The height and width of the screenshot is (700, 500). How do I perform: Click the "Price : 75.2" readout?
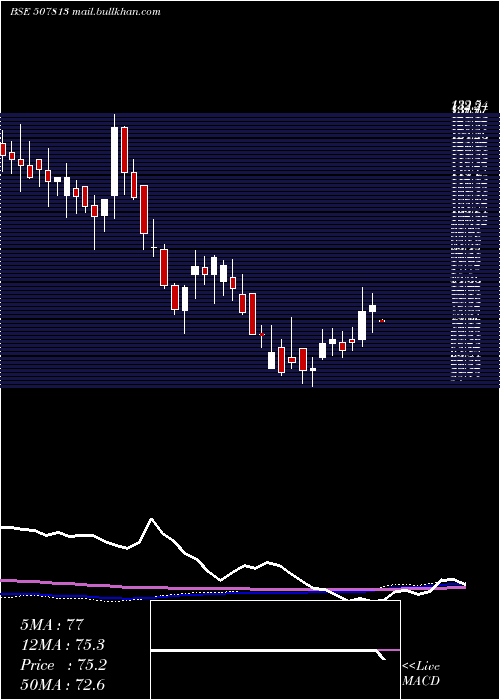click(63, 665)
